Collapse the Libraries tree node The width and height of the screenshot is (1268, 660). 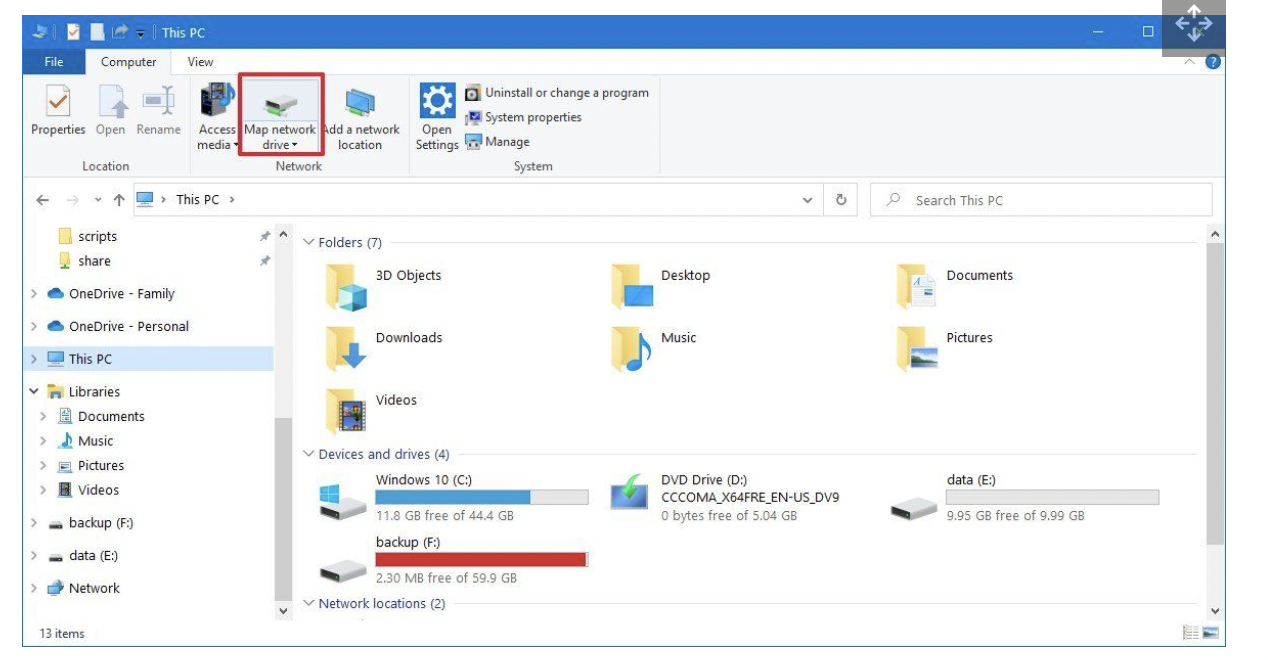pyautogui.click(x=34, y=392)
